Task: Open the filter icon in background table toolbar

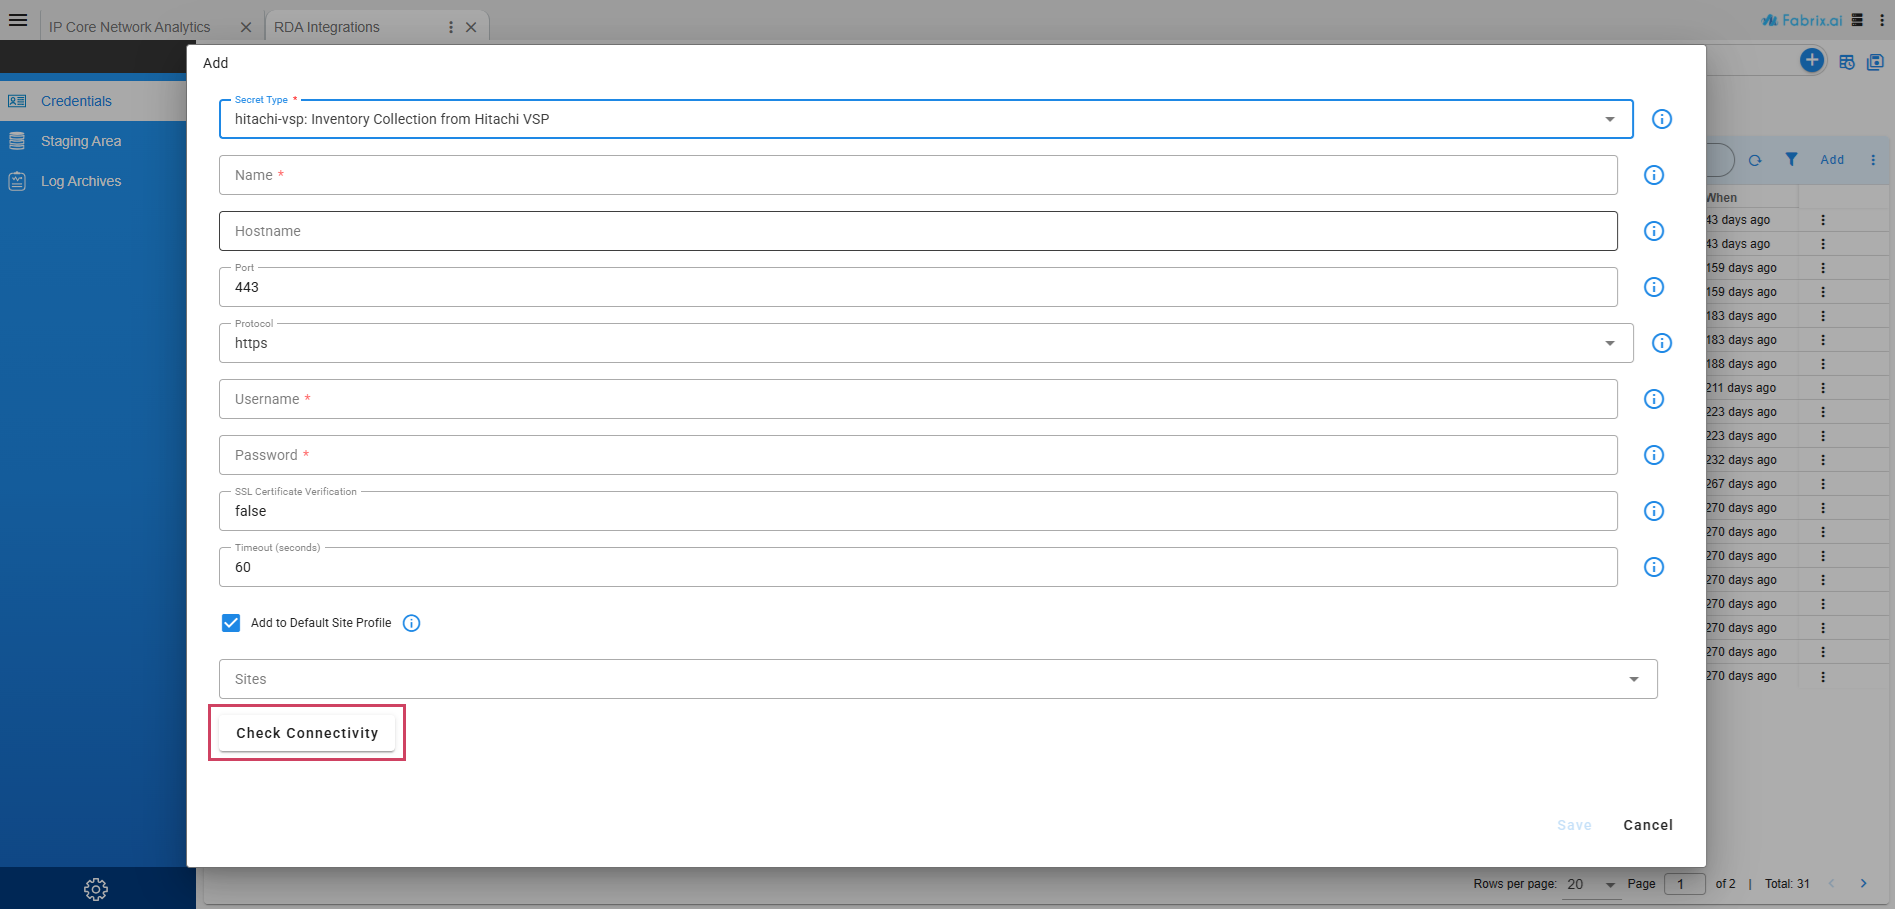Action: 1791,159
